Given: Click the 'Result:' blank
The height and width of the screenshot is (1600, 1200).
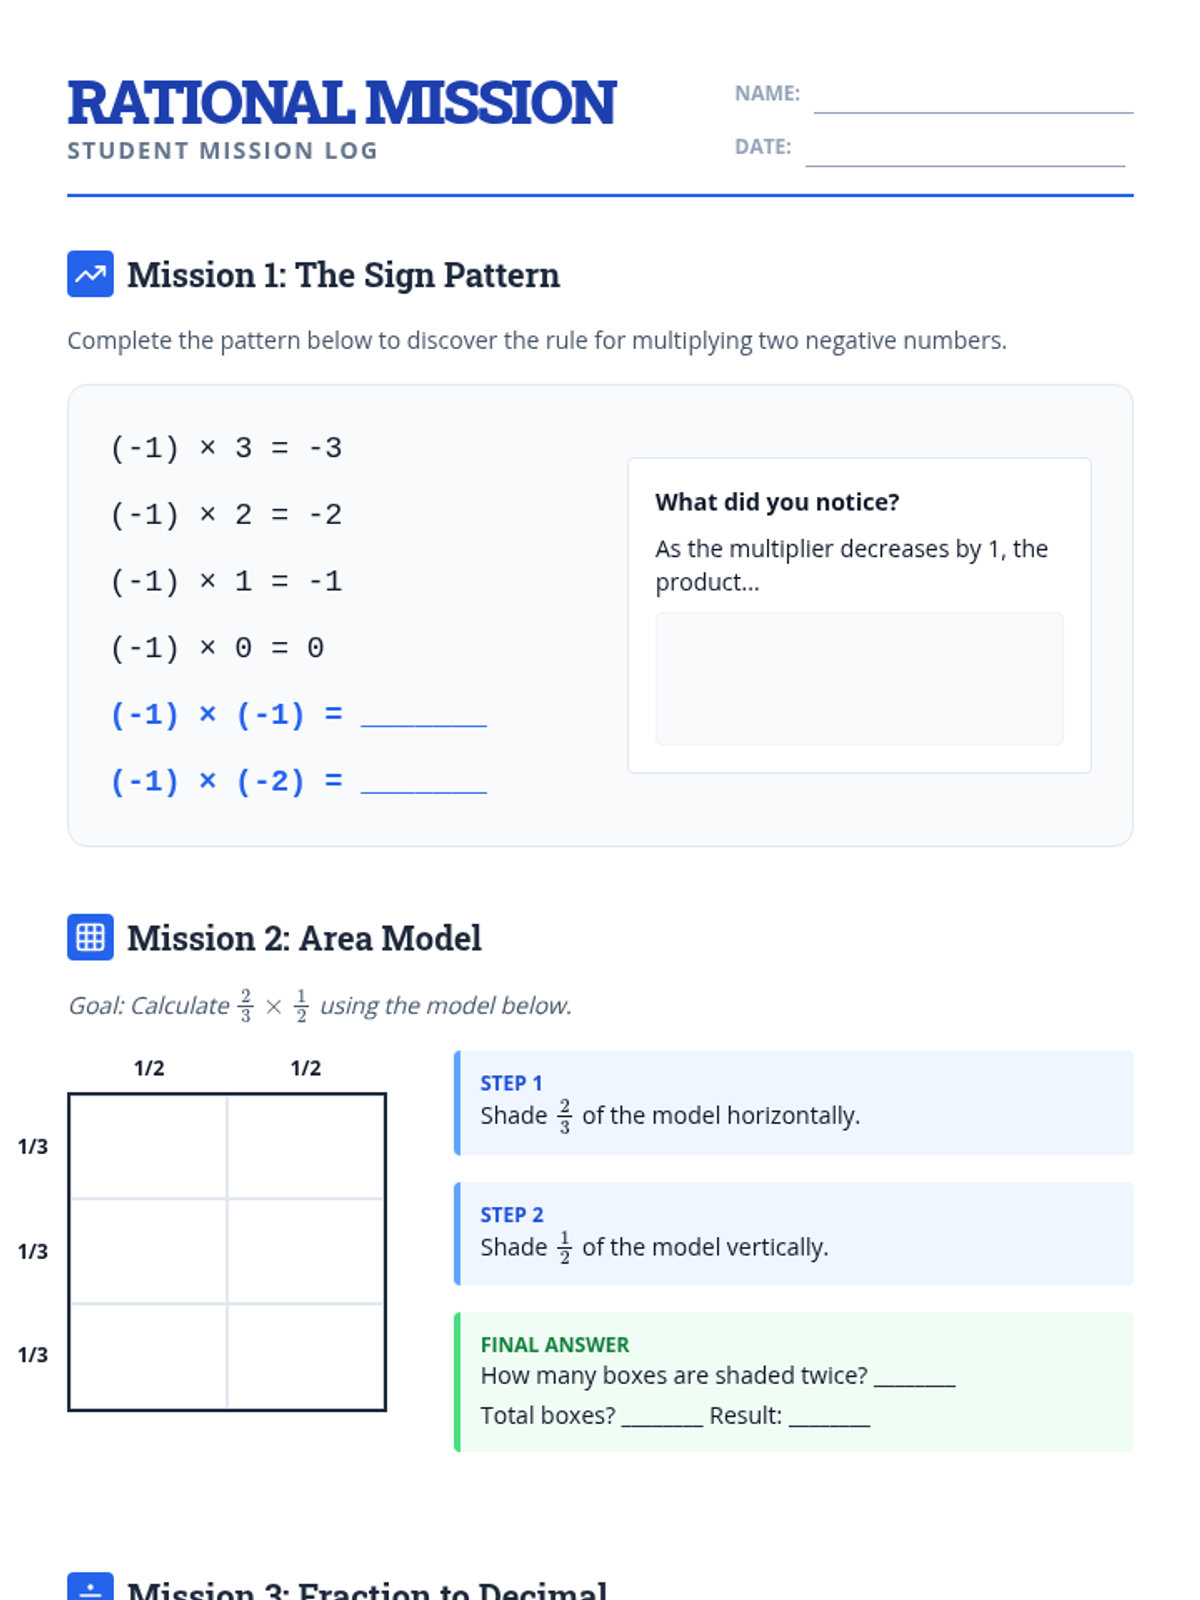Looking at the screenshot, I should tap(829, 1417).
